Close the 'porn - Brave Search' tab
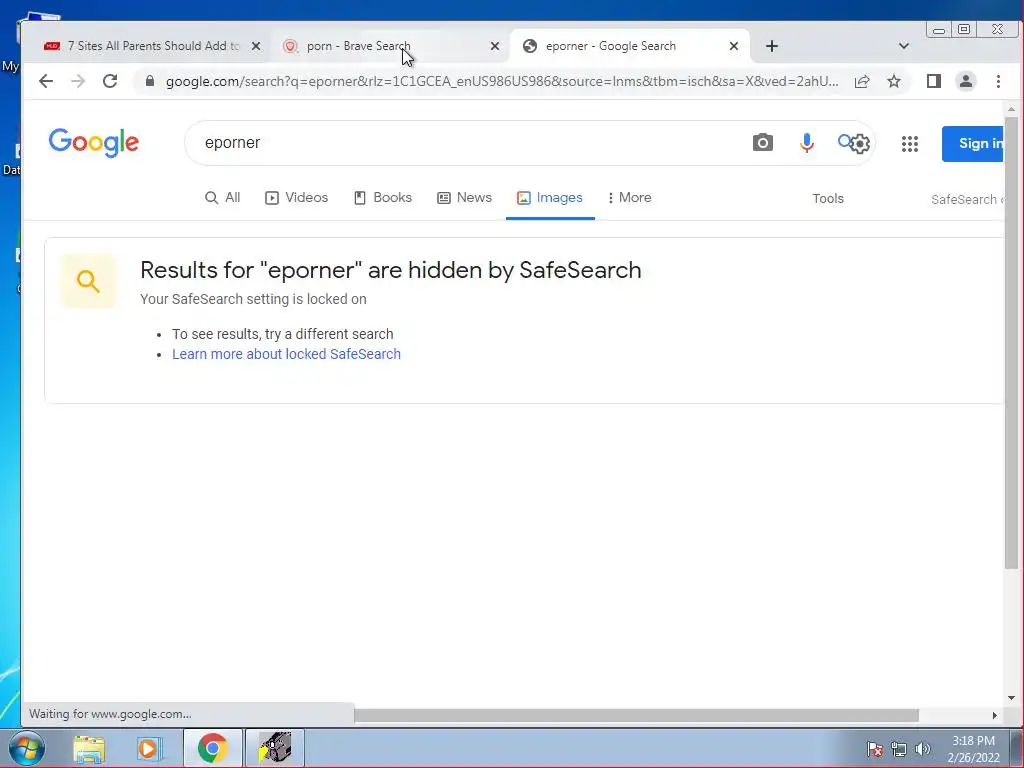1024x768 pixels. coord(495,46)
